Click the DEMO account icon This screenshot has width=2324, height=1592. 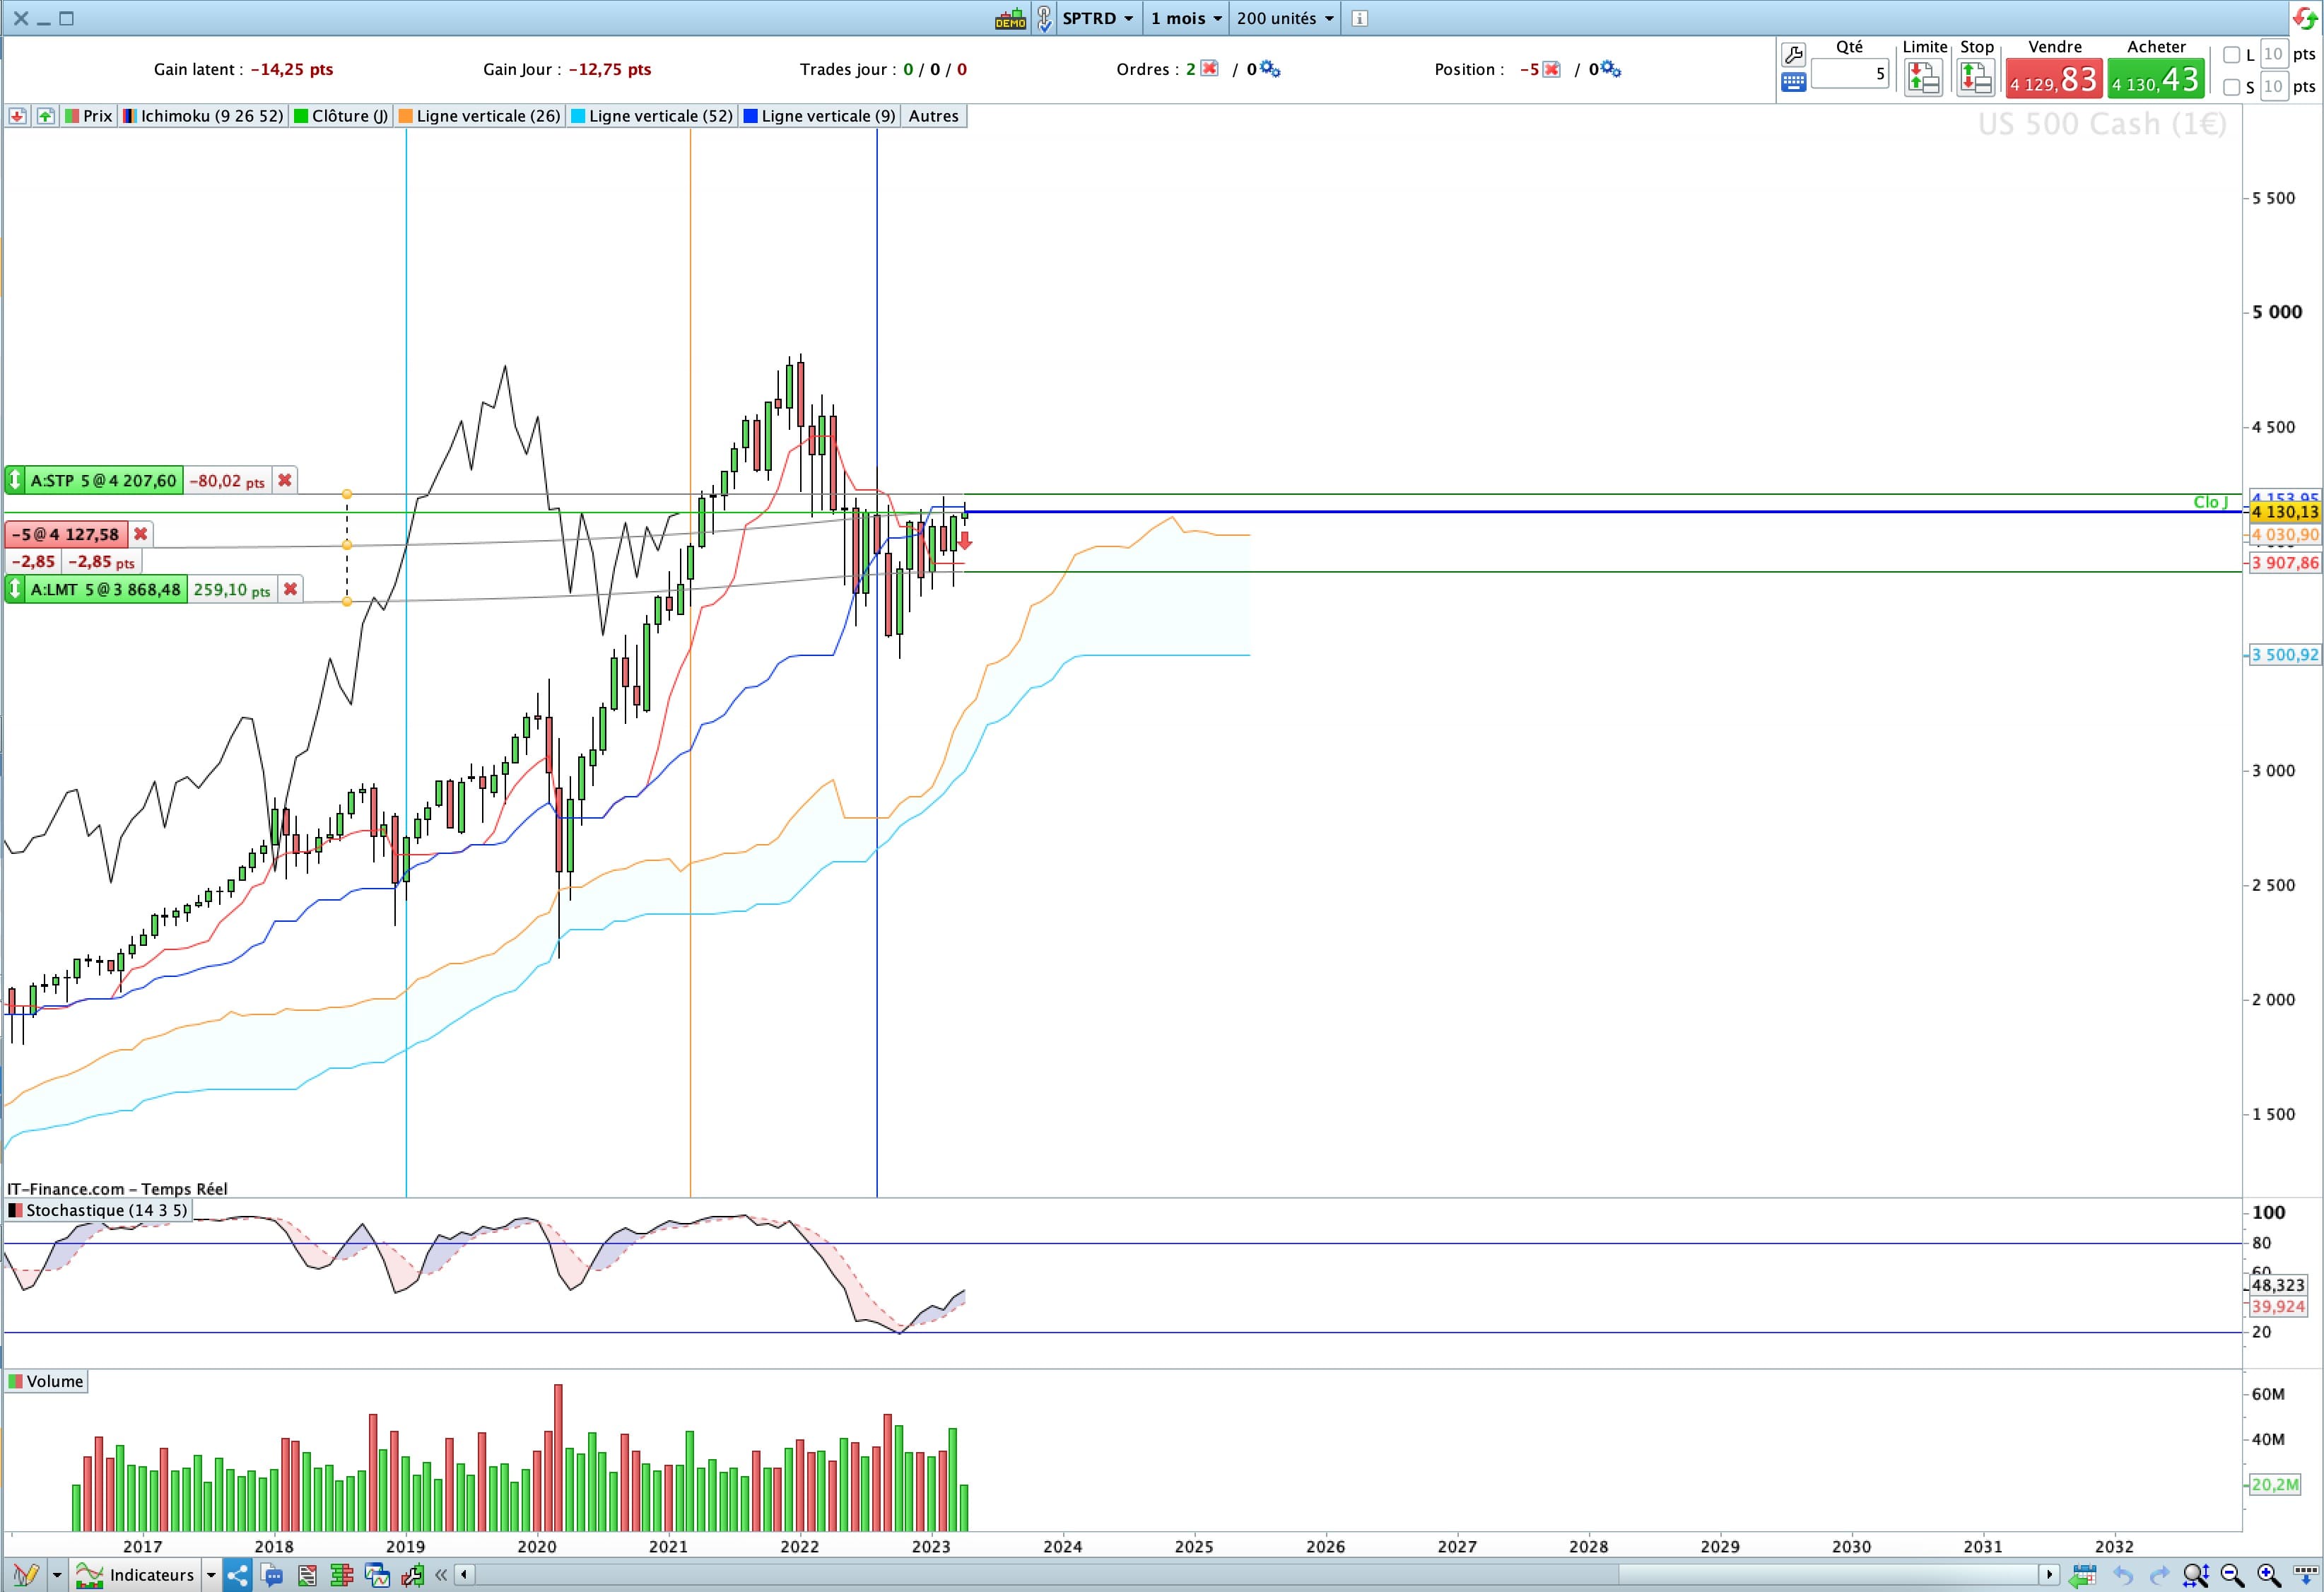click(x=1010, y=18)
